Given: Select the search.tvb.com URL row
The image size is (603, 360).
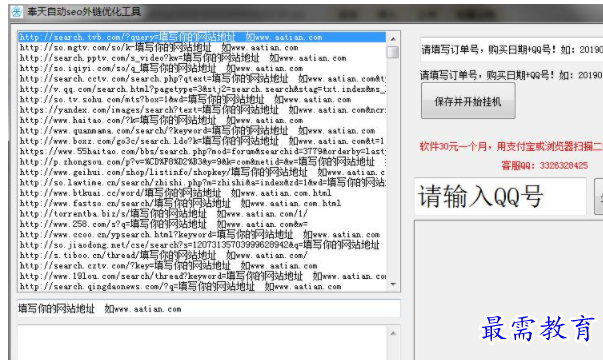Looking at the screenshot, I should [x=202, y=37].
